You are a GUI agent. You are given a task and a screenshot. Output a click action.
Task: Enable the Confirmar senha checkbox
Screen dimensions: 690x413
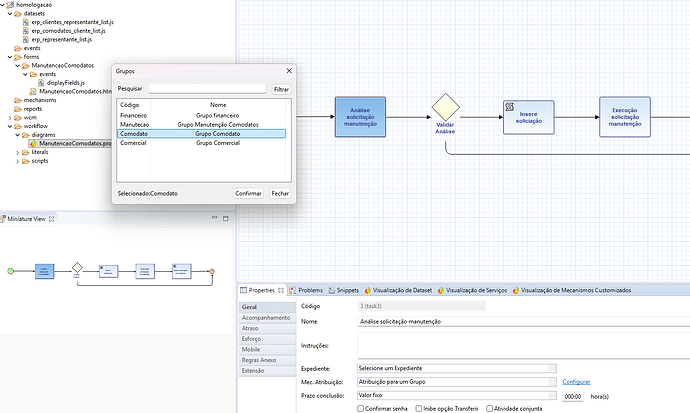(x=361, y=408)
